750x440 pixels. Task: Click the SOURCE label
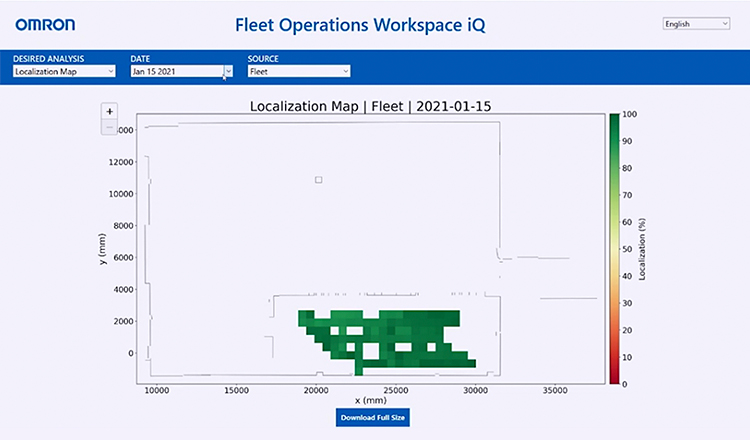[263, 59]
